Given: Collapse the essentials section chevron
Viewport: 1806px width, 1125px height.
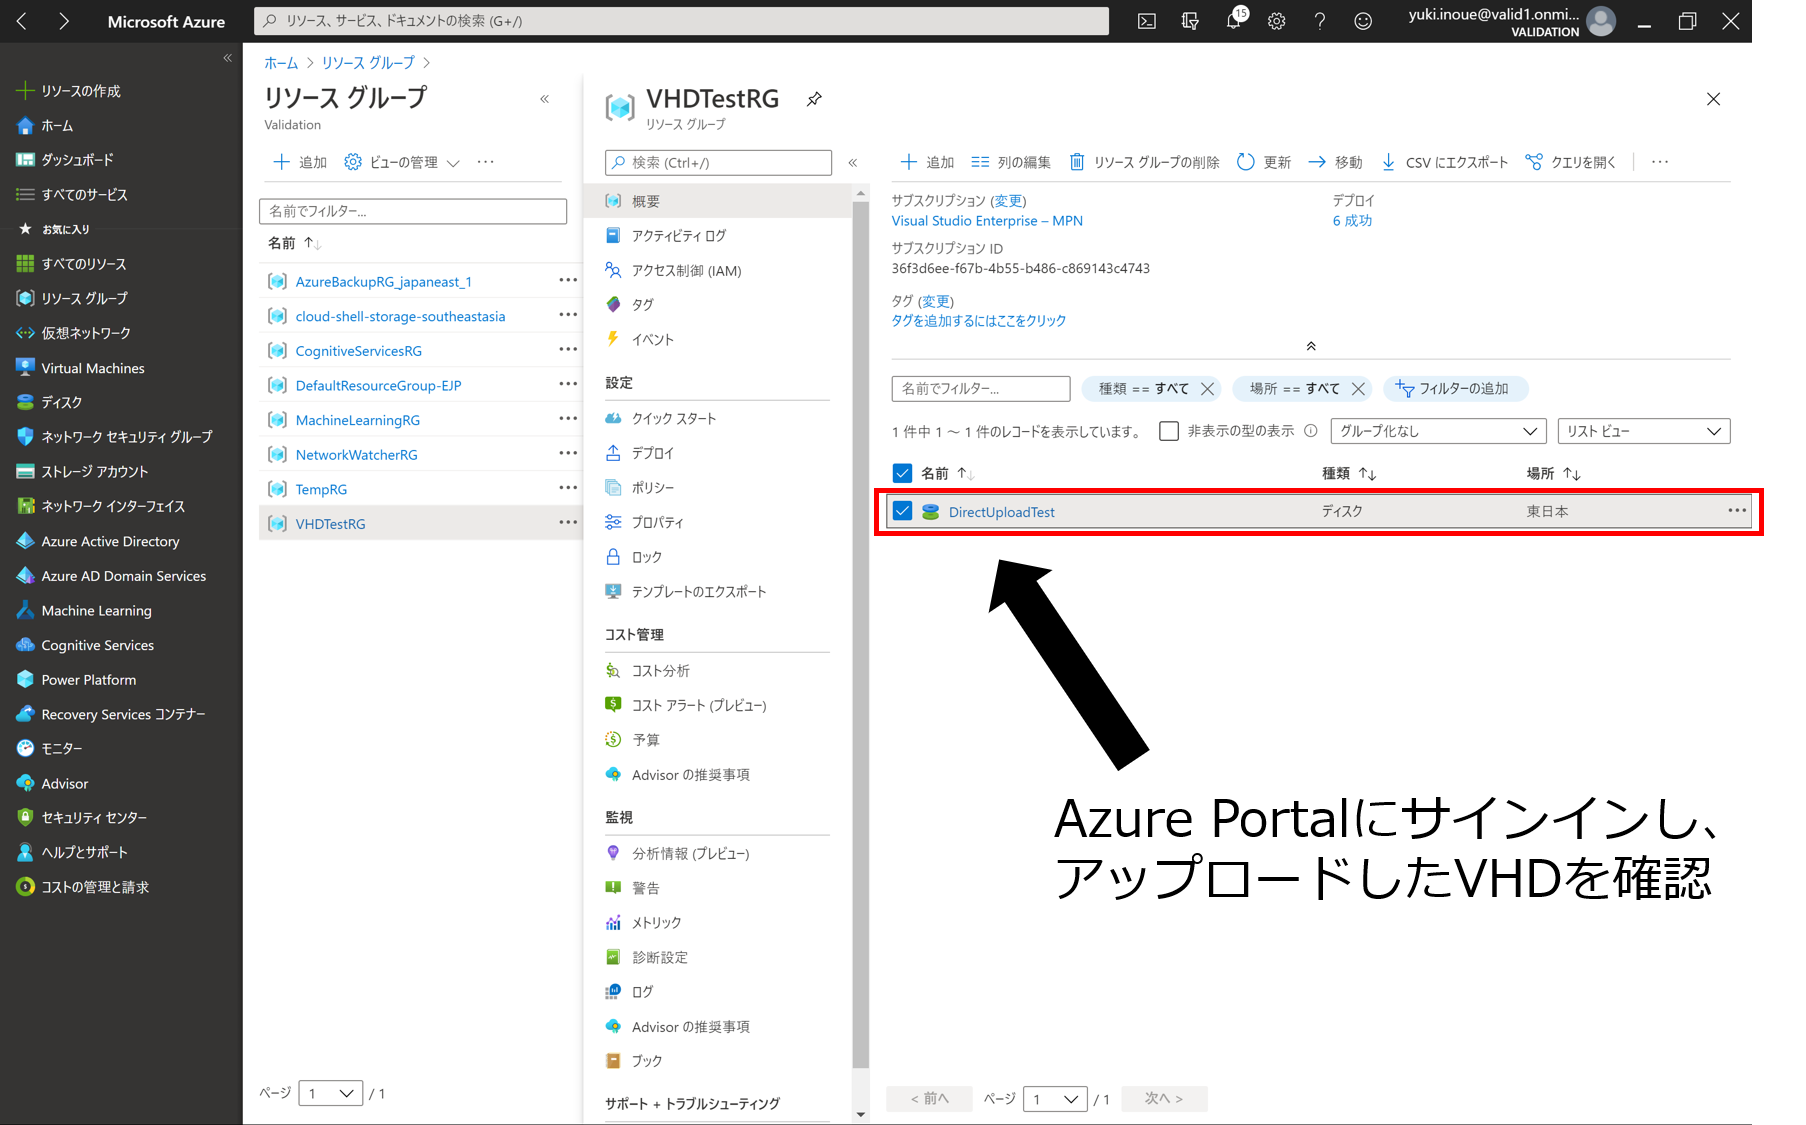Looking at the screenshot, I should pos(1311,346).
